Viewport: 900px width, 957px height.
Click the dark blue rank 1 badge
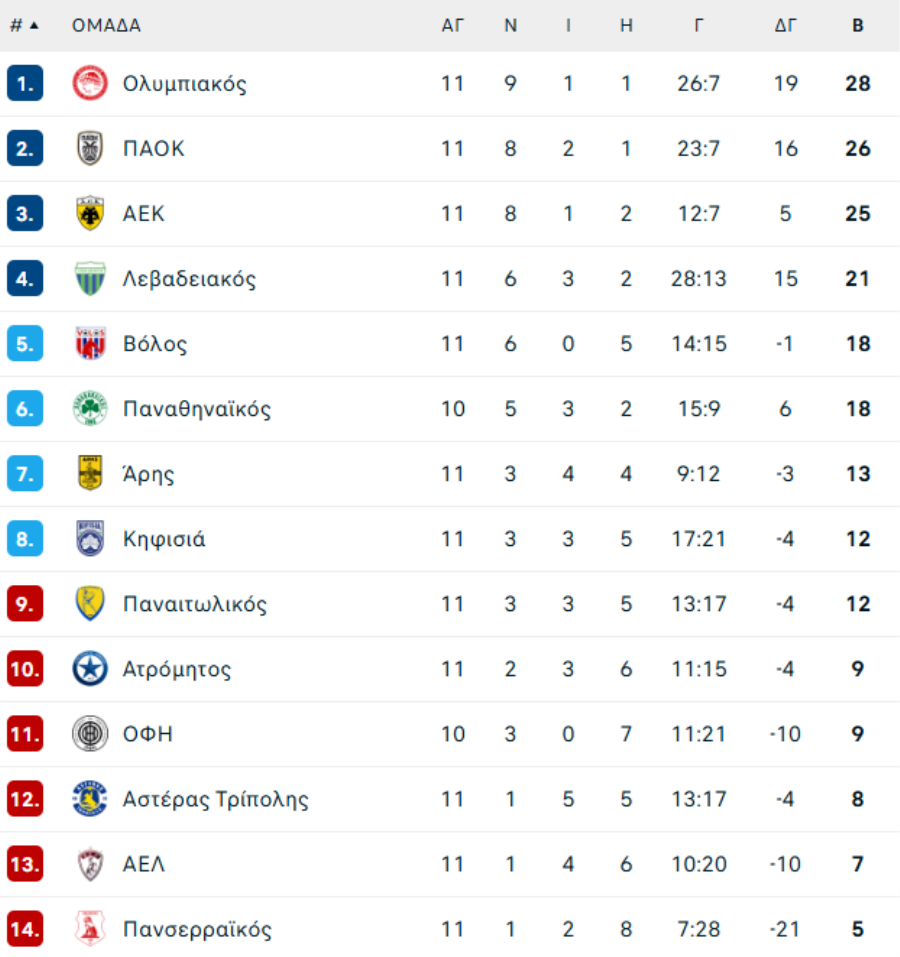[25, 84]
